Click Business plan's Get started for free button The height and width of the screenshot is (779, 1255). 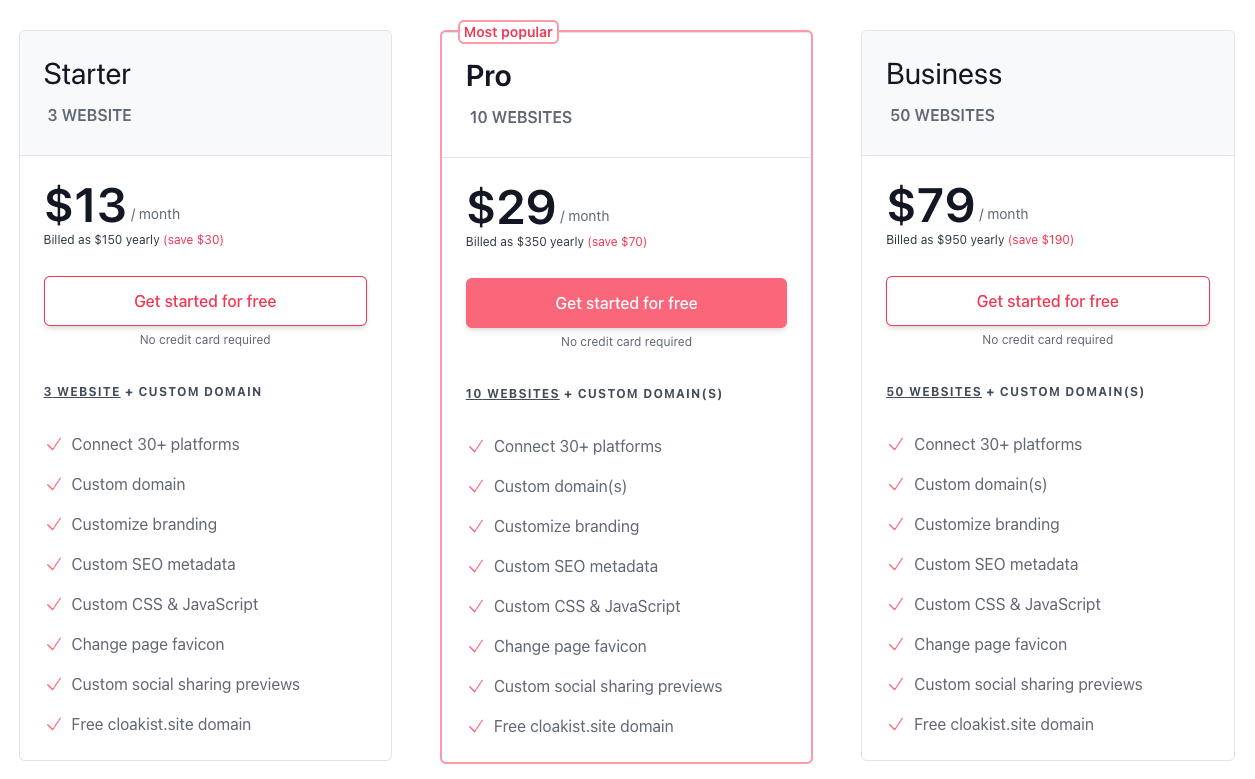1047,301
